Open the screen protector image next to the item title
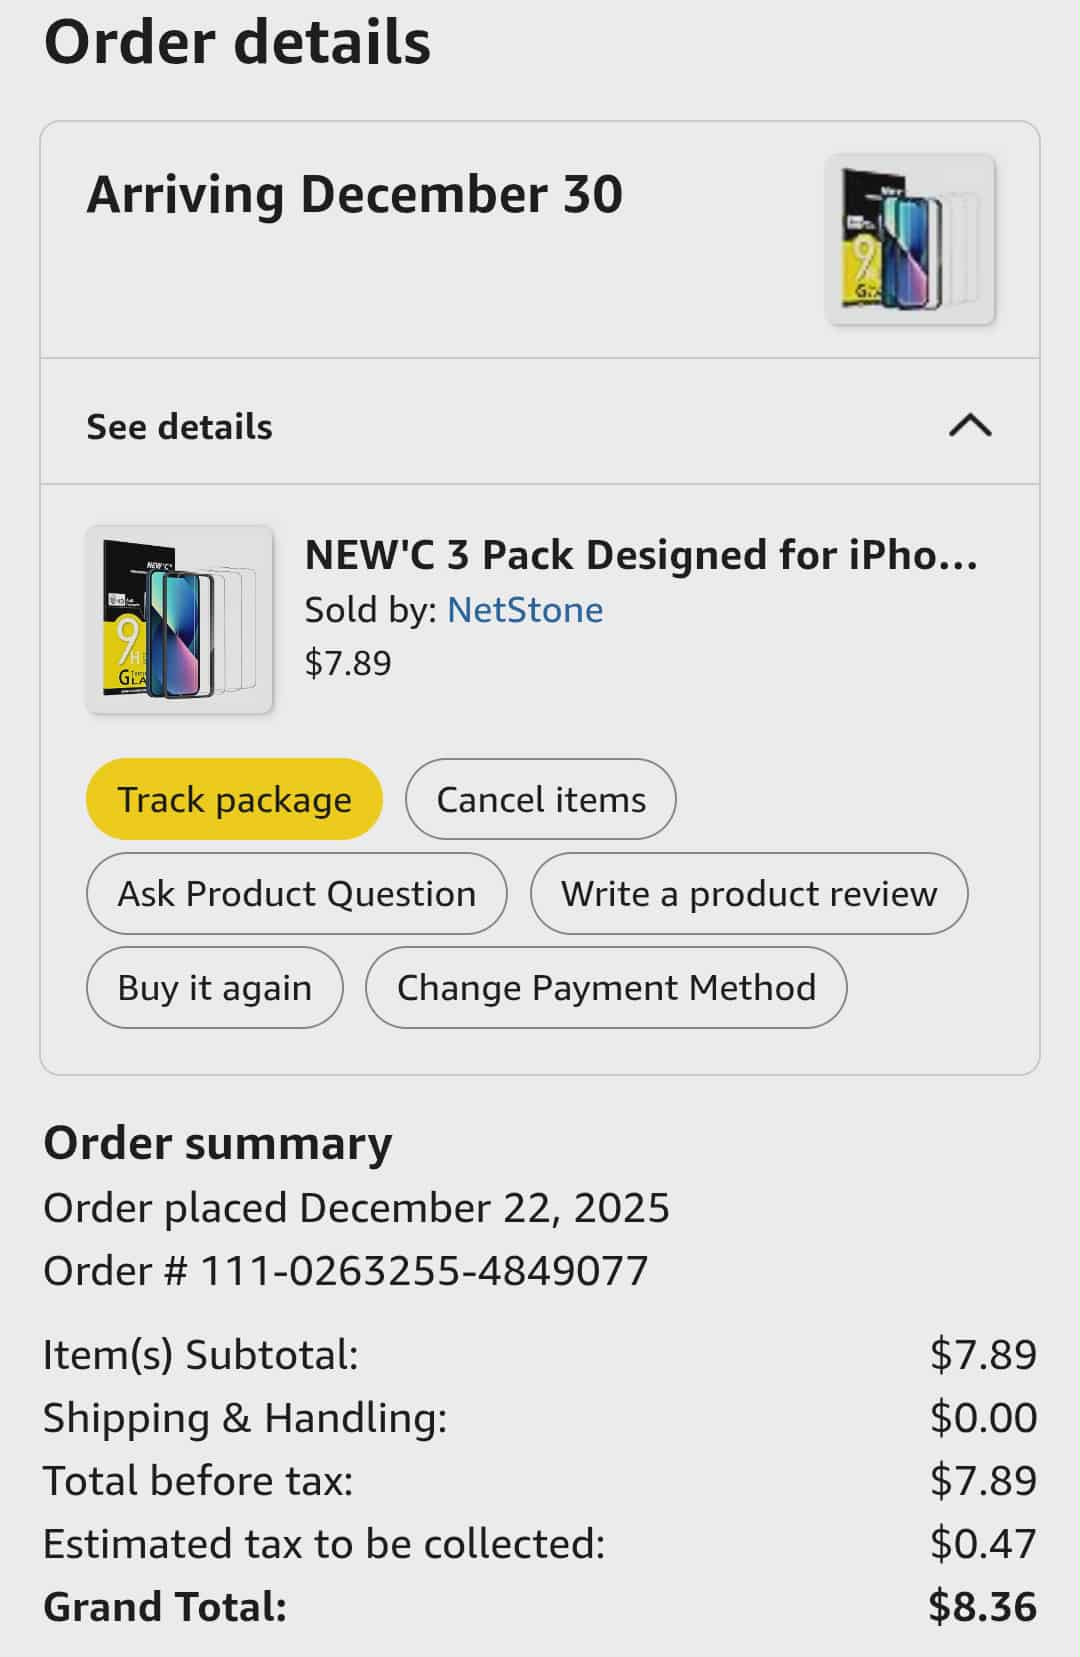 click(x=179, y=619)
